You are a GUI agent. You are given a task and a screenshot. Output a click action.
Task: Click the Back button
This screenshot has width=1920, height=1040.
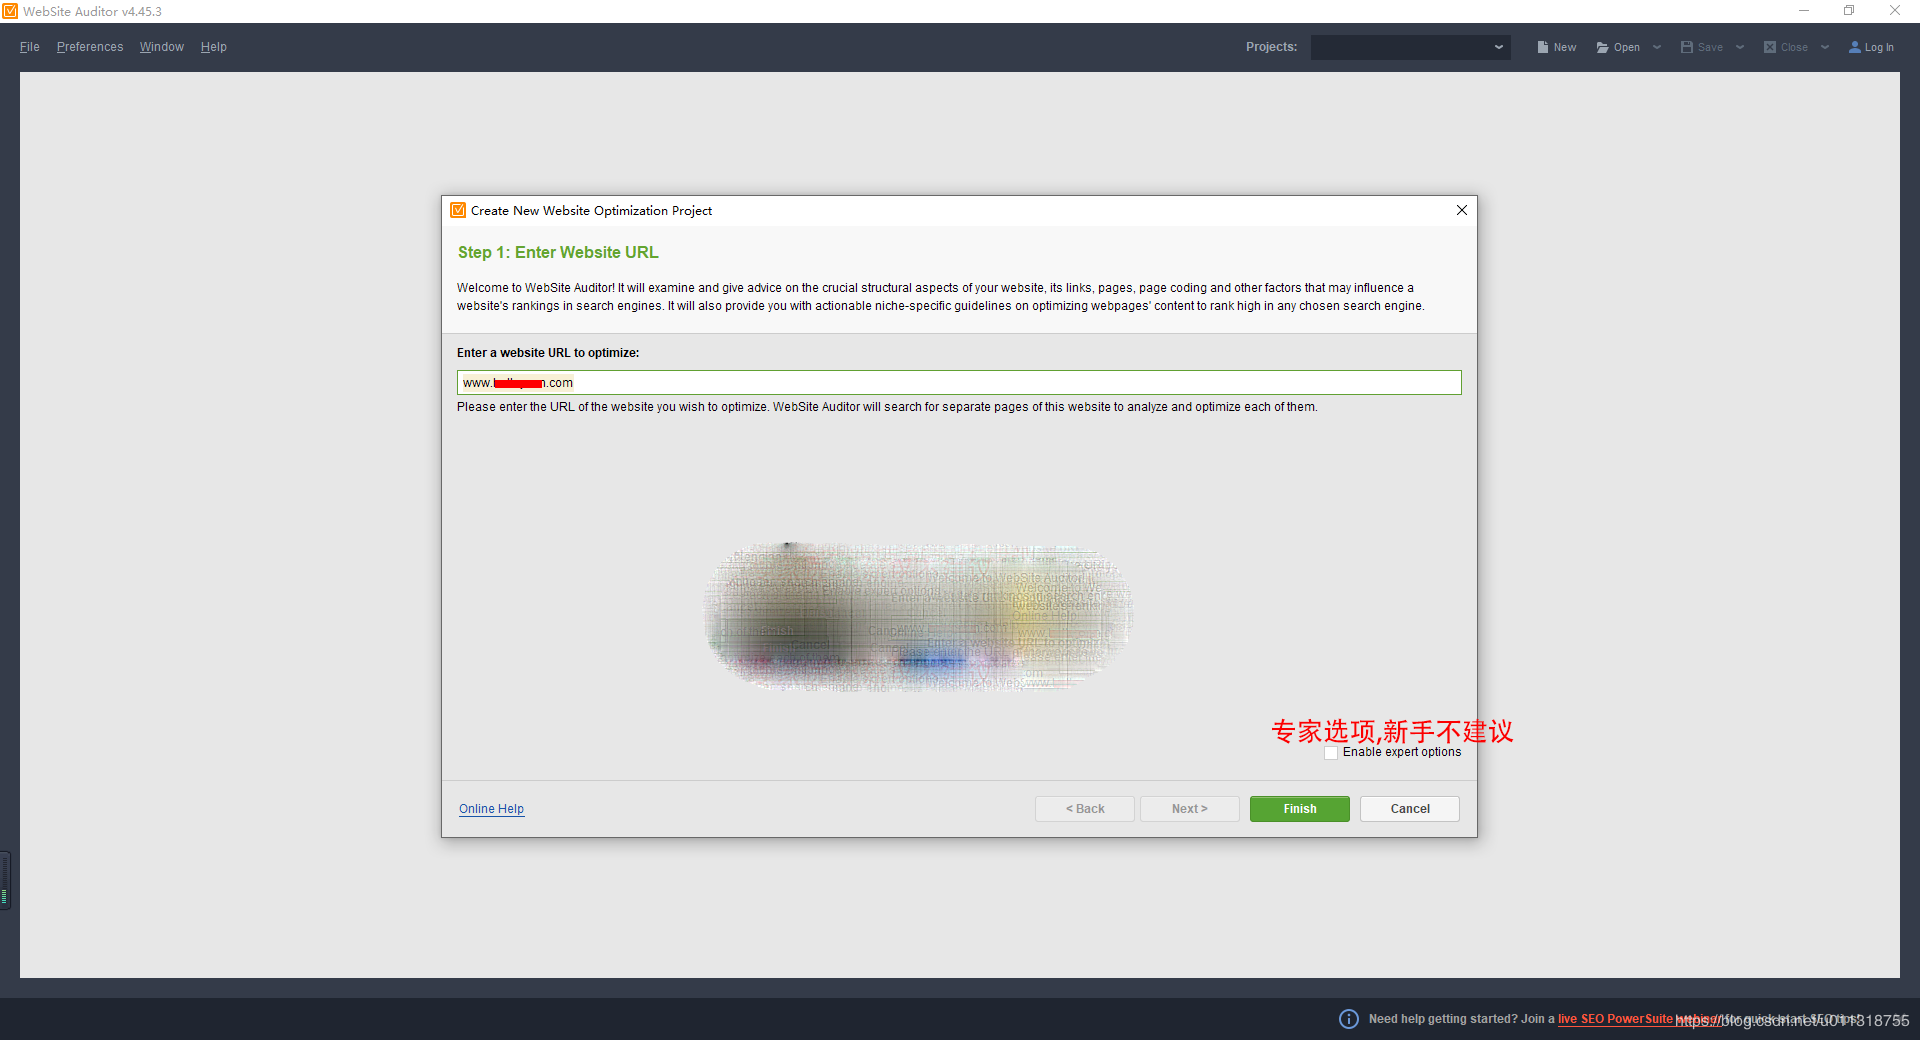pos(1085,809)
